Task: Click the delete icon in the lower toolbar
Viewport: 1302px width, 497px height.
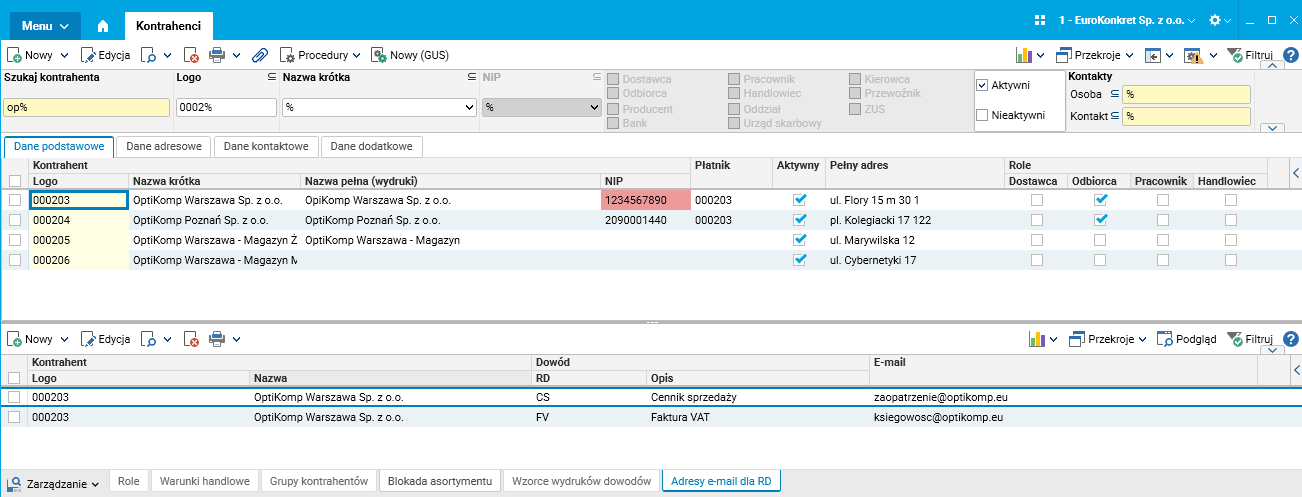Action: [191, 339]
